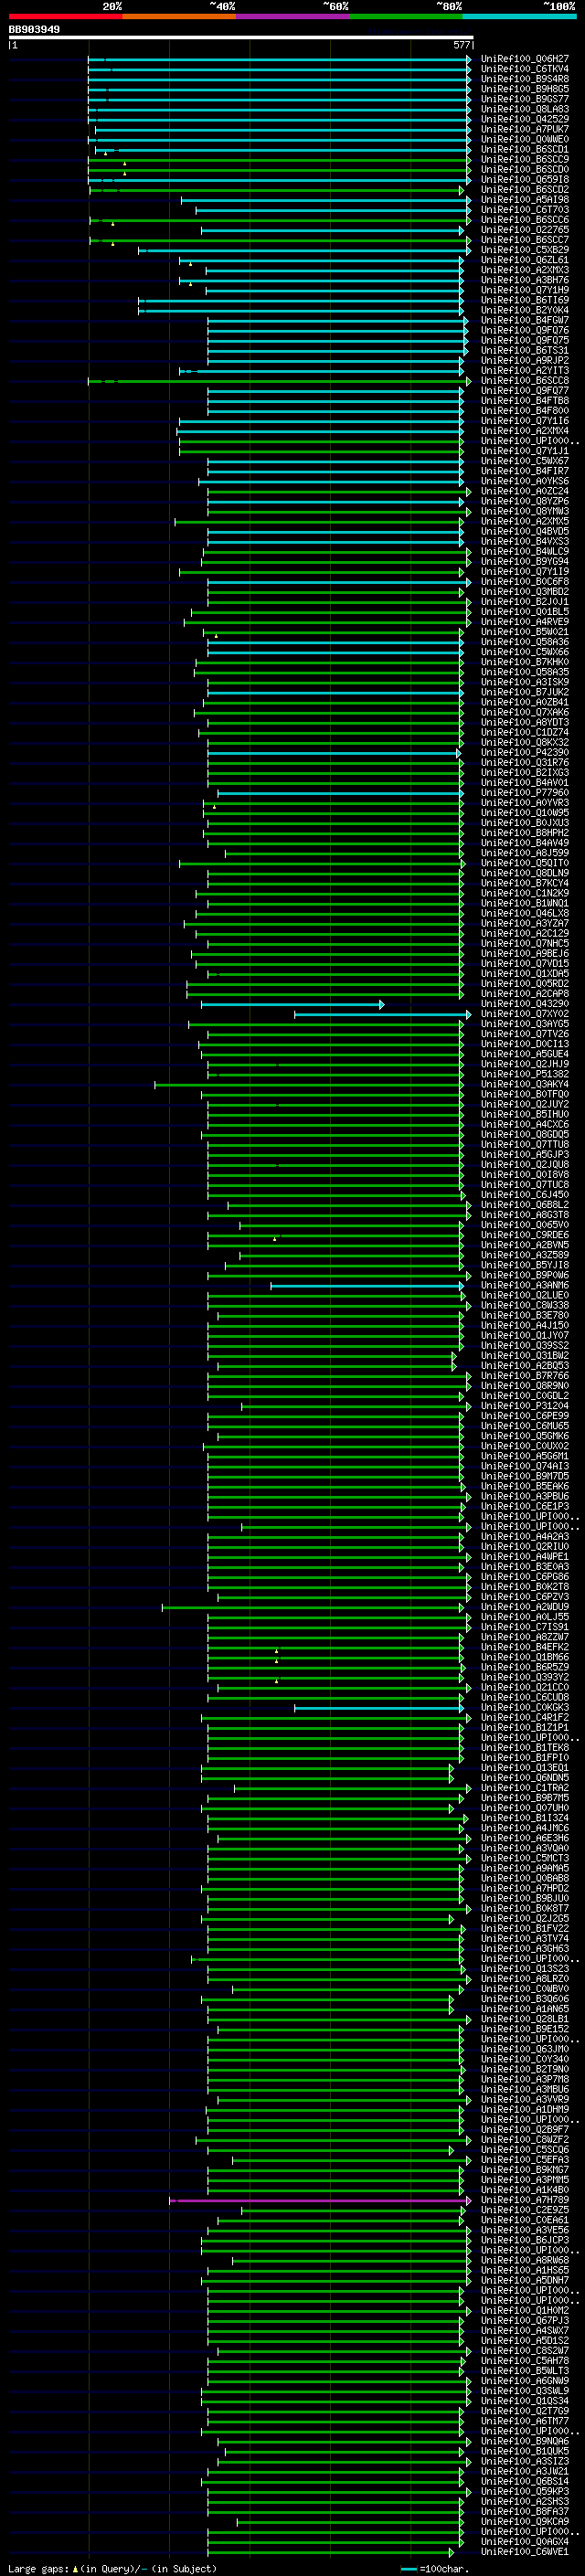
Task: Select the UniRef100_Q3AKY4 label
Action: tap(525, 1084)
